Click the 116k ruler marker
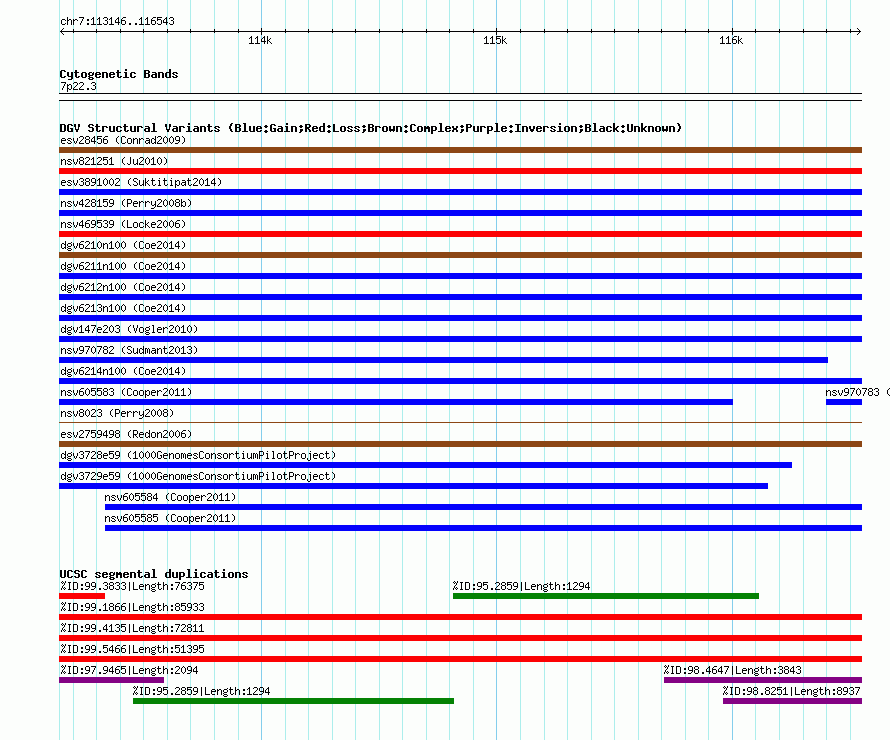Image resolution: width=890 pixels, height=740 pixels. (731, 40)
